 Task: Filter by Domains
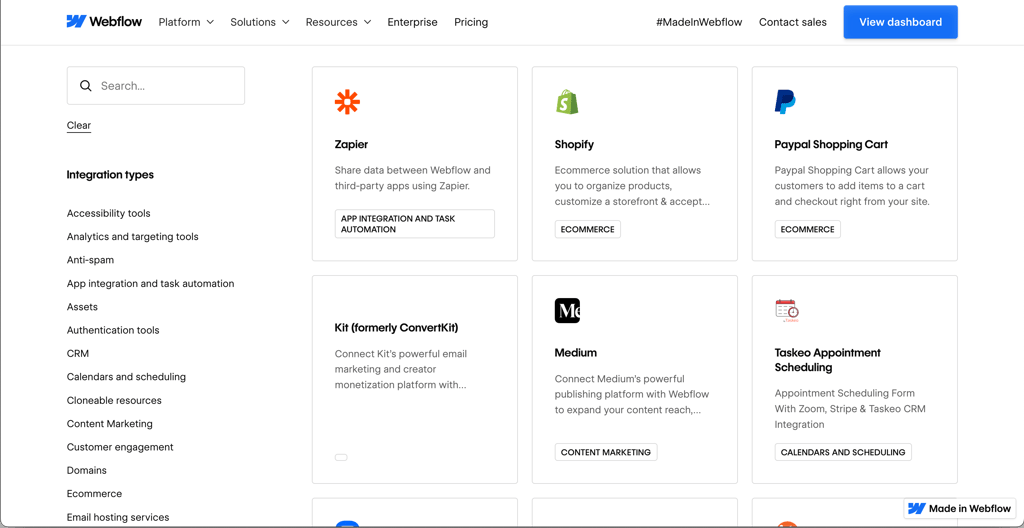87,470
